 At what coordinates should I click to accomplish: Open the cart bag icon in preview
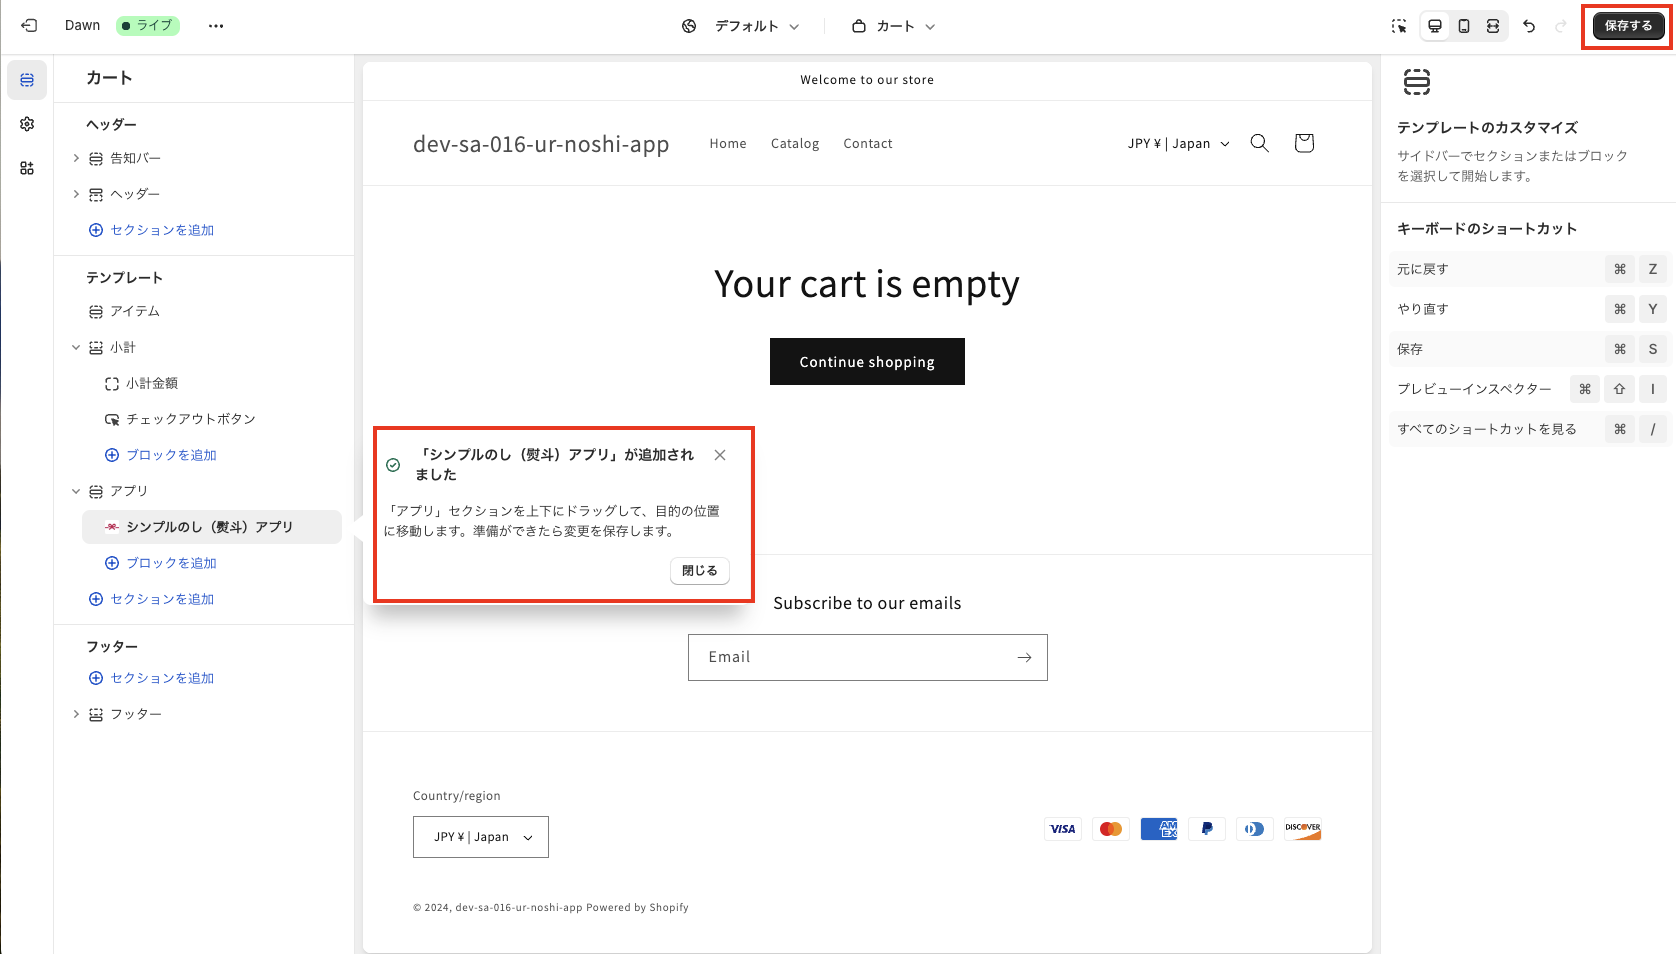1304,143
